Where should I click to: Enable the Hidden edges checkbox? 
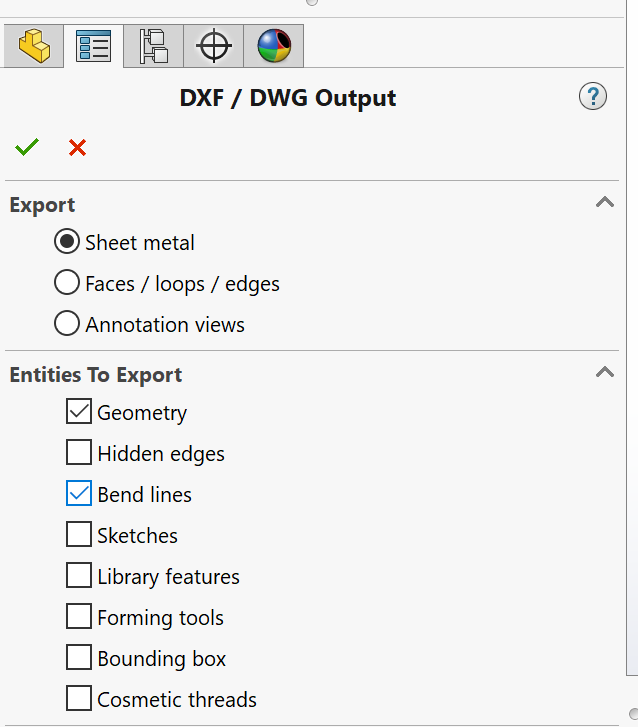tap(79, 453)
